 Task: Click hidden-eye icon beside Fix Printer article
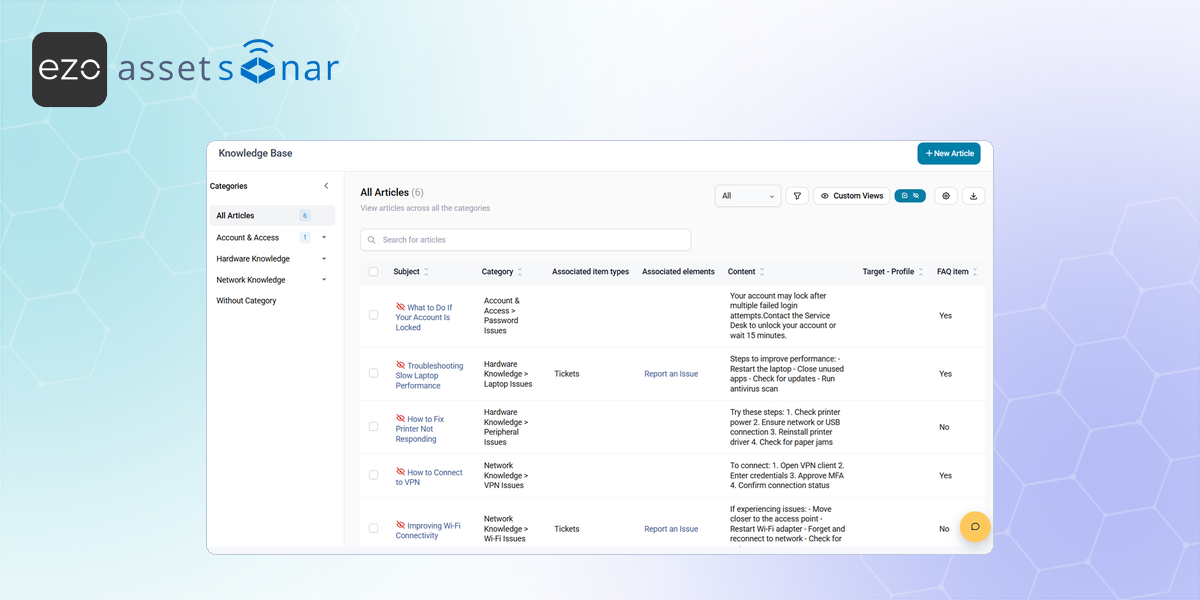(401, 419)
